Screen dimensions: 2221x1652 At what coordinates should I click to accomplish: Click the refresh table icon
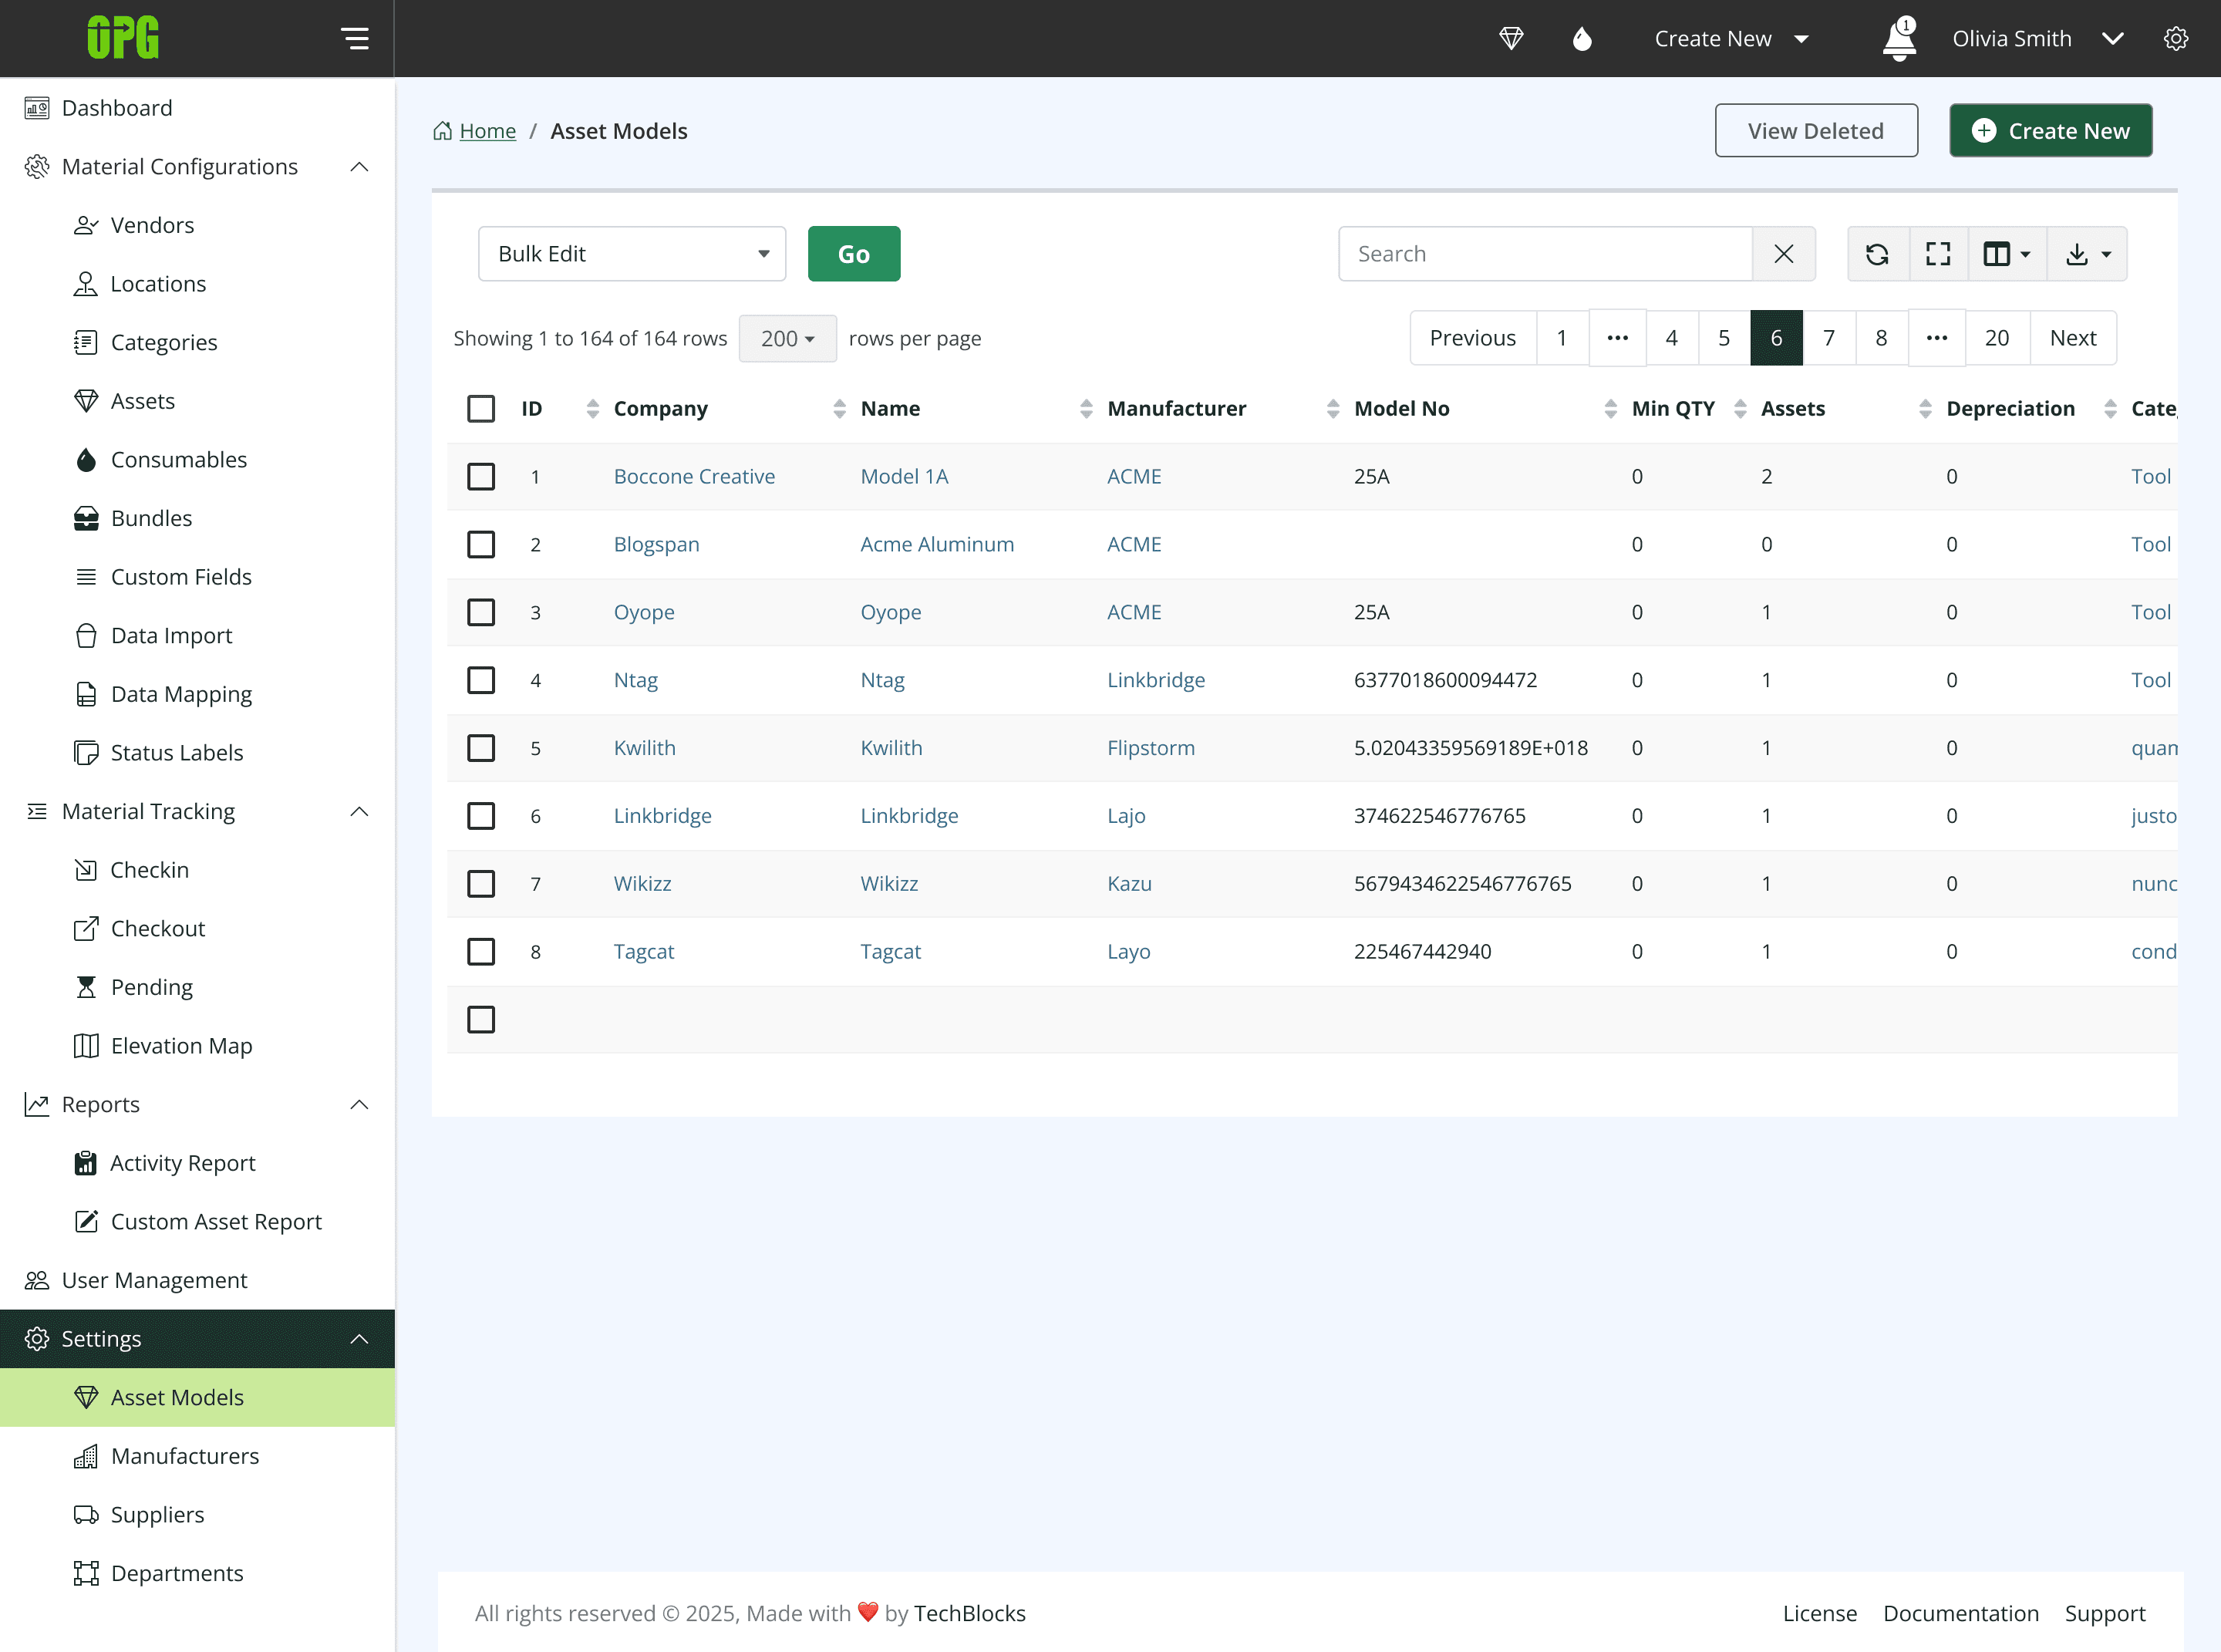[x=1877, y=254]
